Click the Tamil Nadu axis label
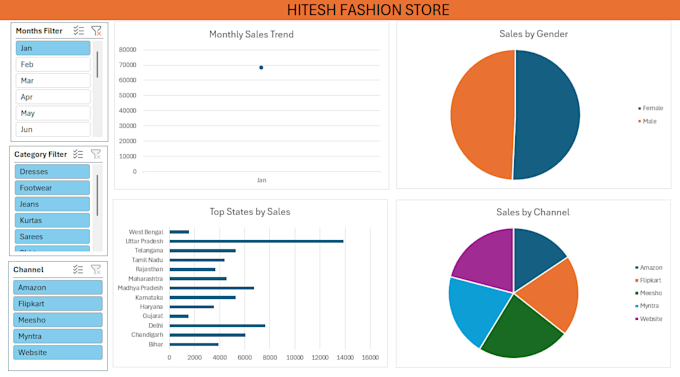 [147, 260]
